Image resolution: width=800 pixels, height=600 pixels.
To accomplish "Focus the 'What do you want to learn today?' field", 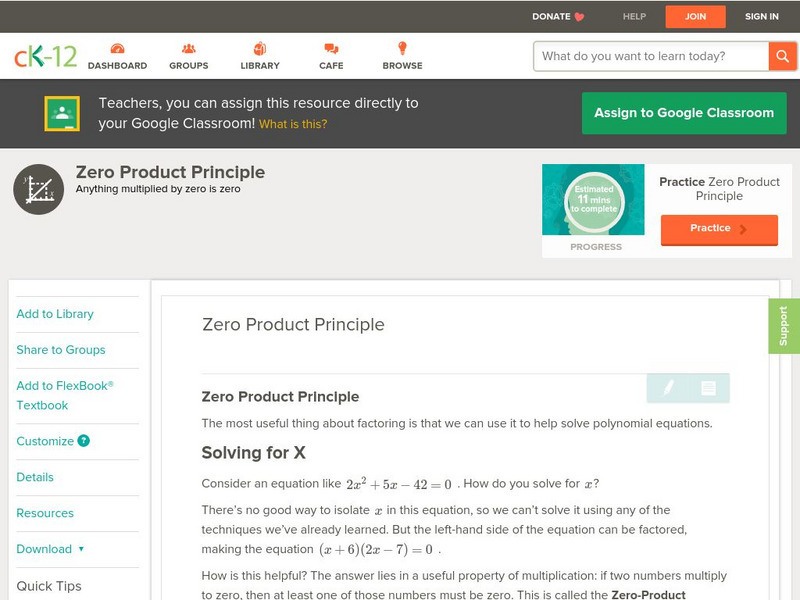I will click(651, 56).
